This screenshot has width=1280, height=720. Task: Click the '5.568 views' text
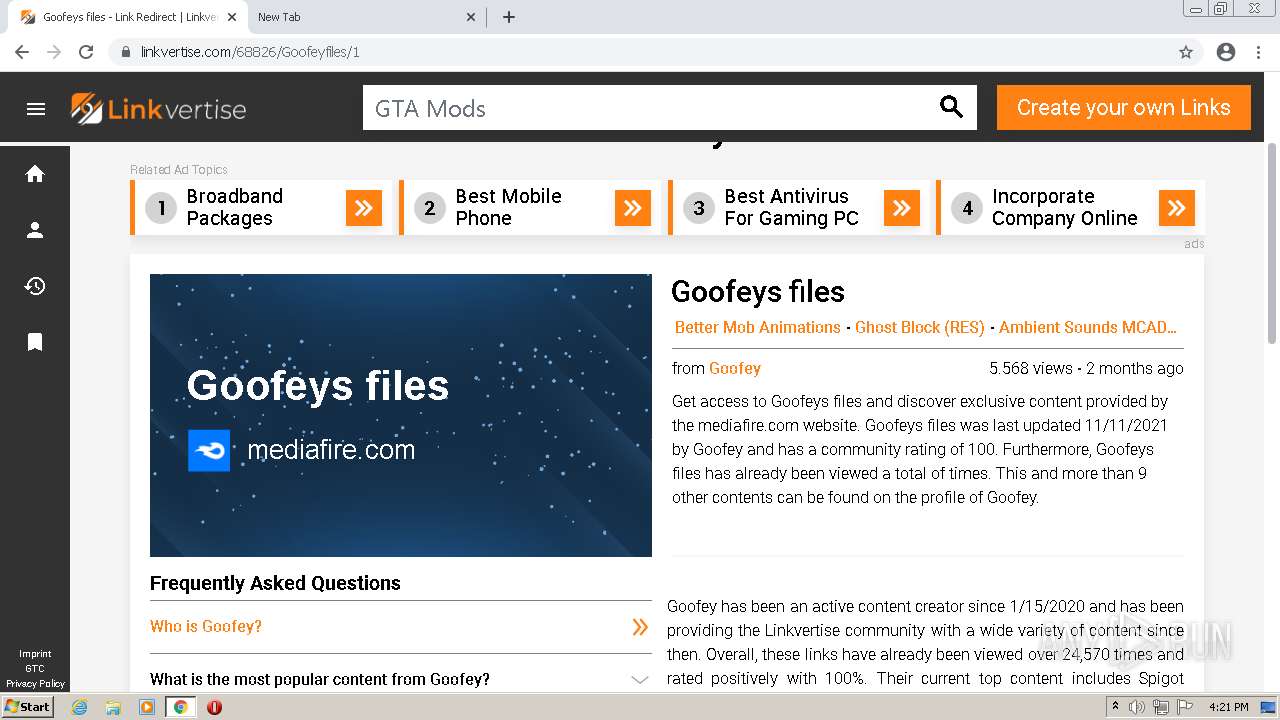coord(1030,368)
